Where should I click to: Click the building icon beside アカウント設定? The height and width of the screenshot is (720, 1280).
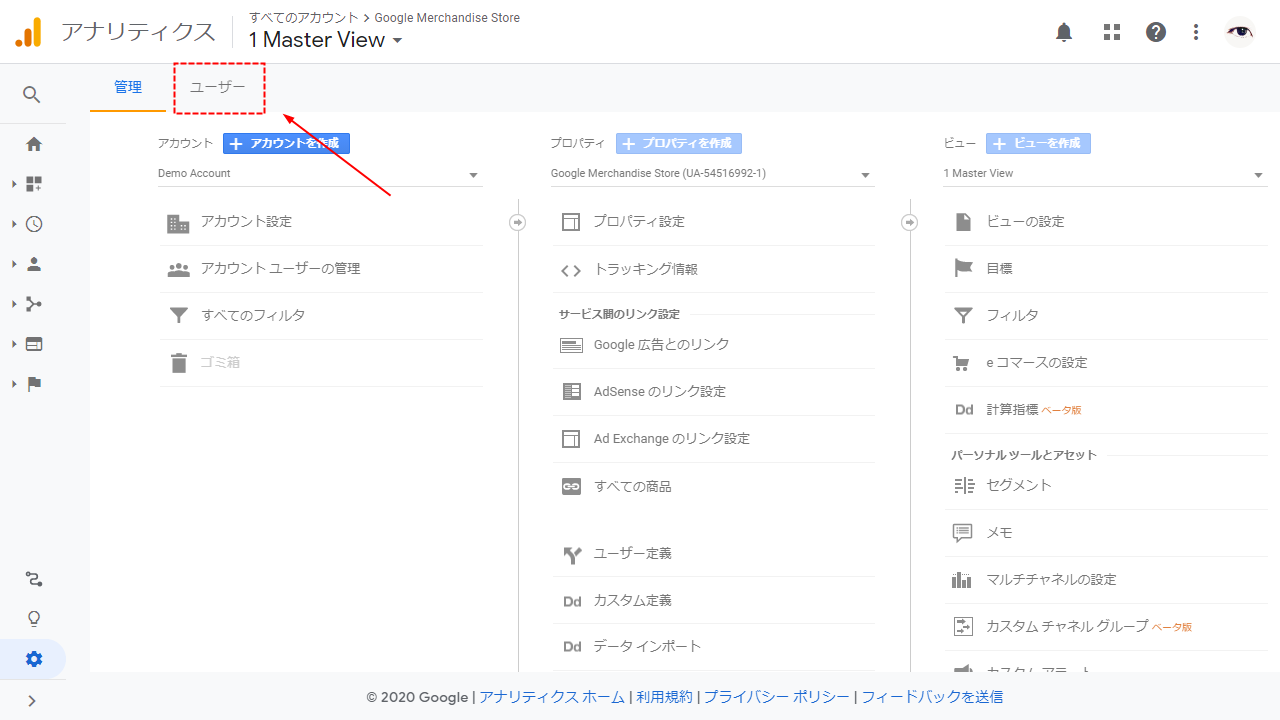178,222
